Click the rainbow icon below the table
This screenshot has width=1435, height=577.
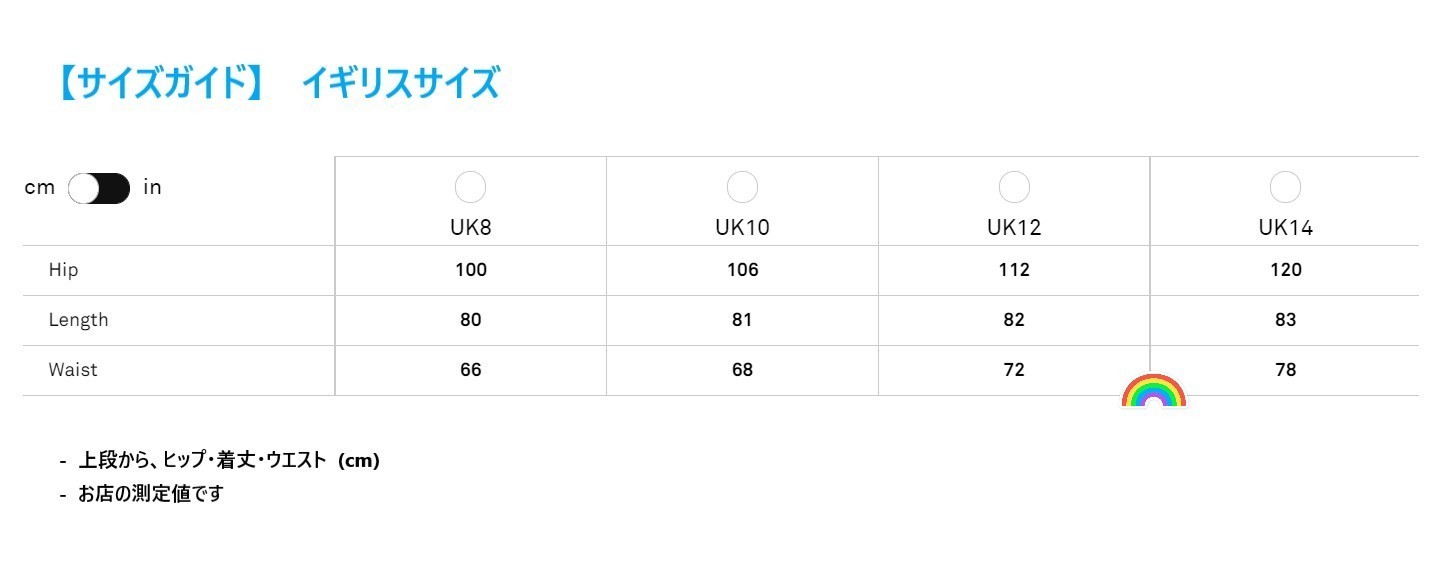[x=1154, y=391]
